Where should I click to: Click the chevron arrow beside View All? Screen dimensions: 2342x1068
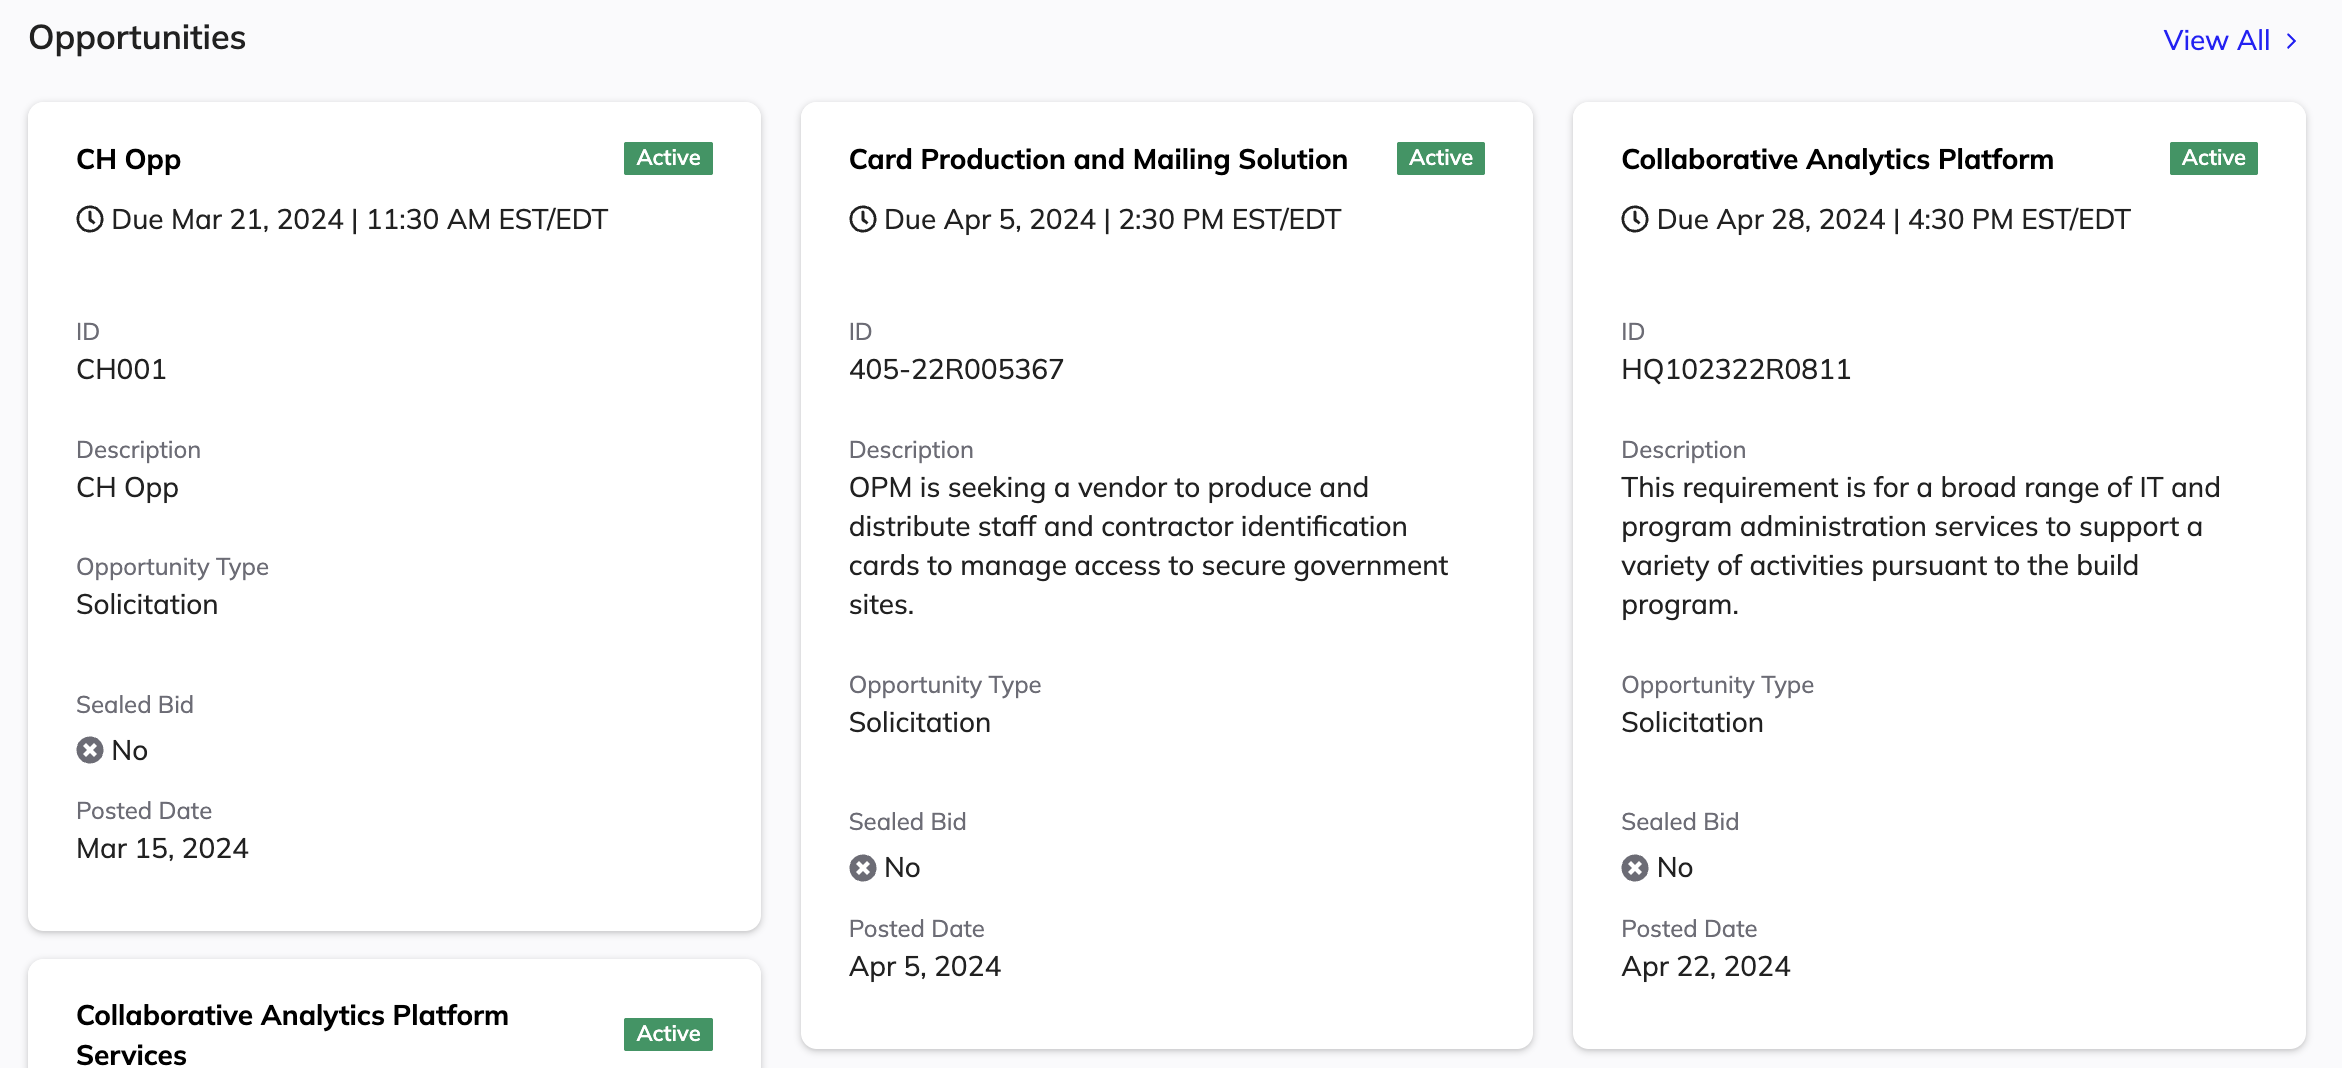coord(2291,41)
